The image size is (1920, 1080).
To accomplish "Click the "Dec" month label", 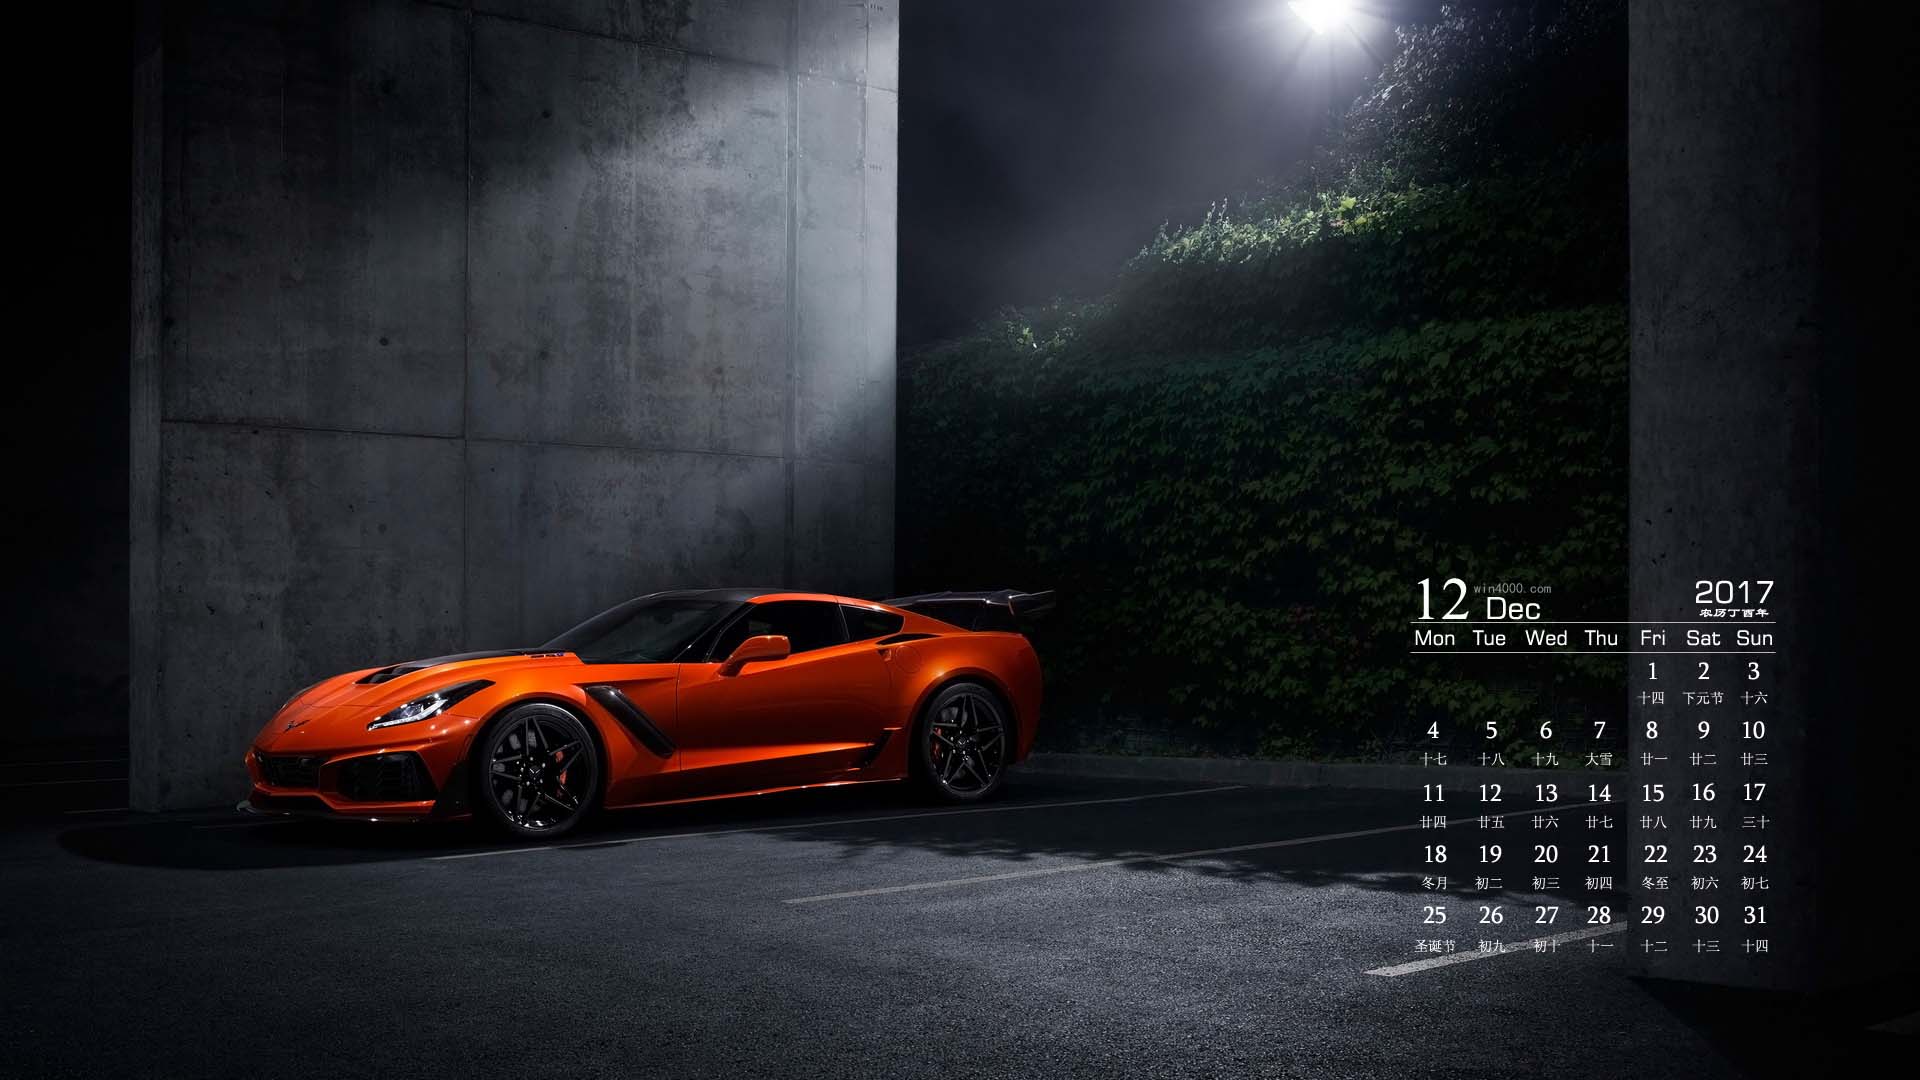I will (1513, 608).
